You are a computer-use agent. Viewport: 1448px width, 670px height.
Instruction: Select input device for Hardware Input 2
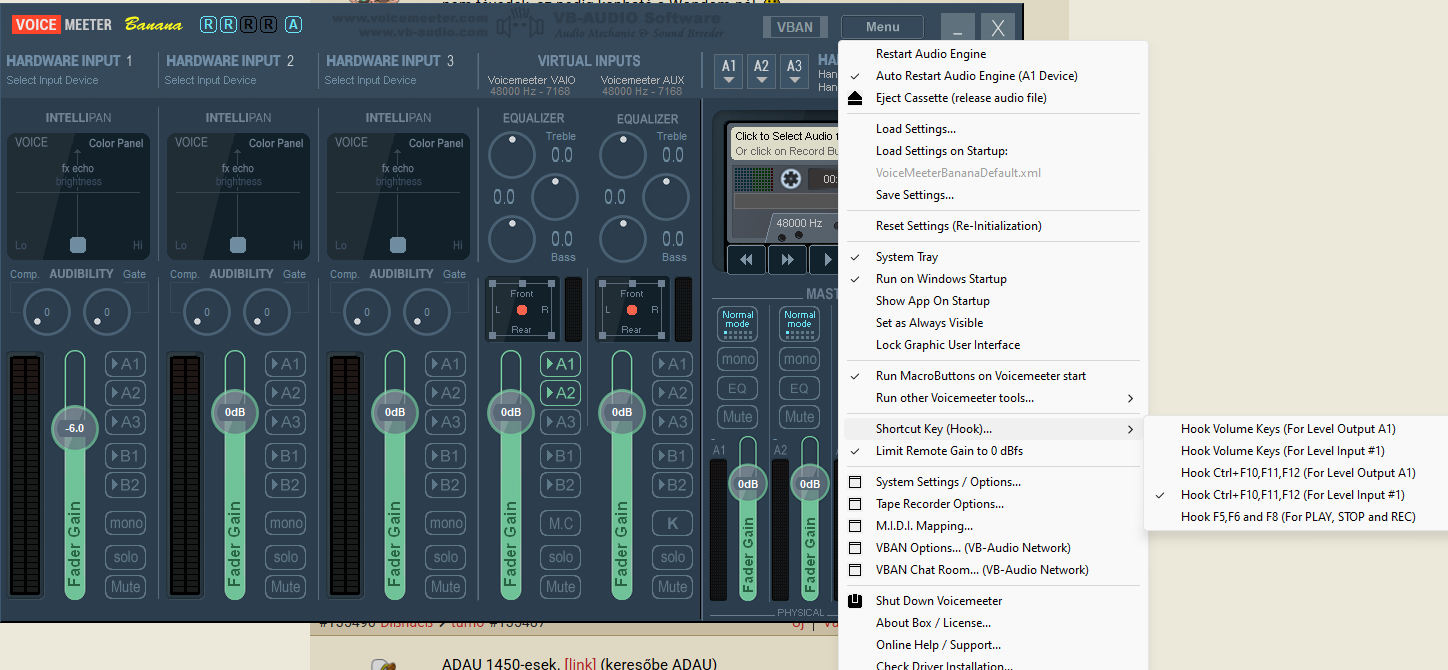coord(210,80)
